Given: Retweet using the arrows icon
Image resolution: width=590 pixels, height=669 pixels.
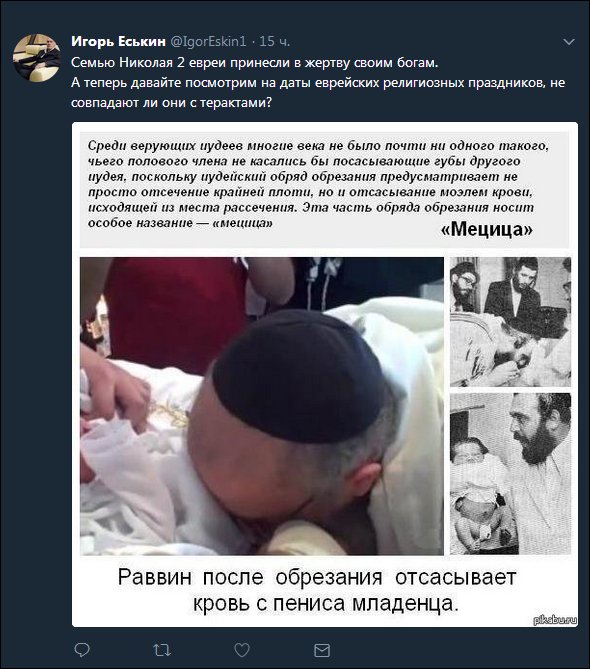Looking at the screenshot, I should 162,650.
